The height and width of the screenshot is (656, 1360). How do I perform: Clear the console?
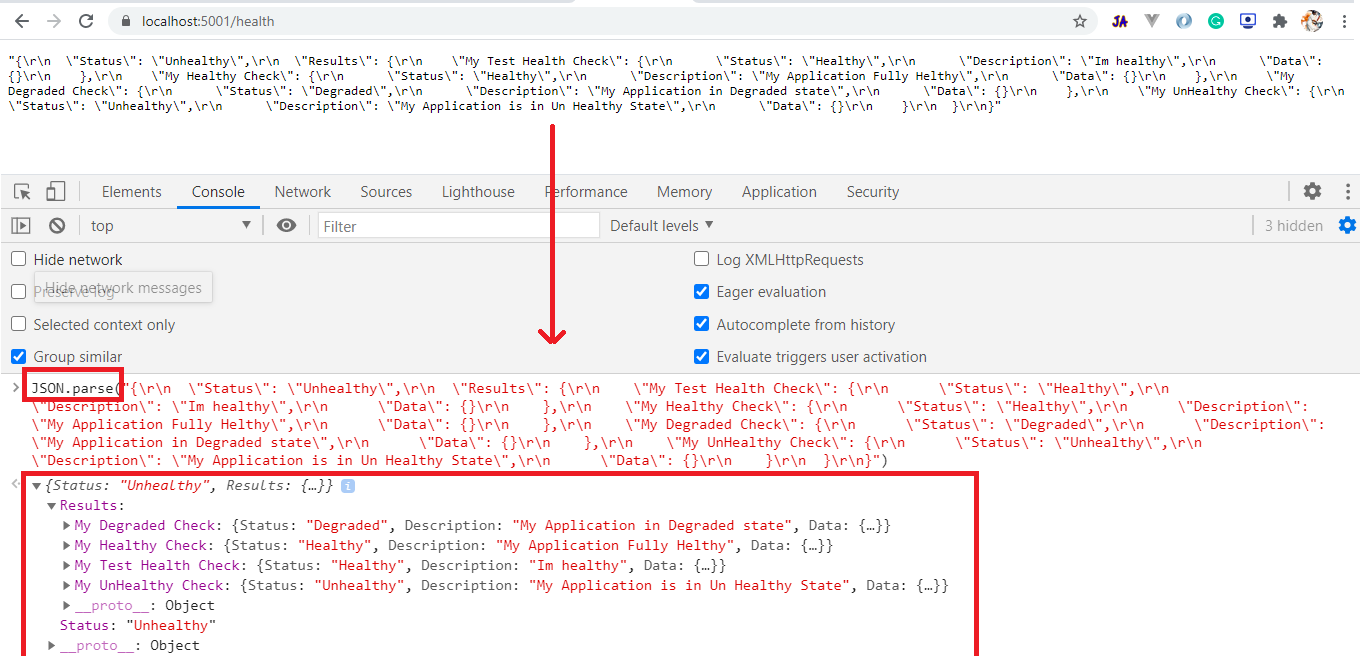57,226
